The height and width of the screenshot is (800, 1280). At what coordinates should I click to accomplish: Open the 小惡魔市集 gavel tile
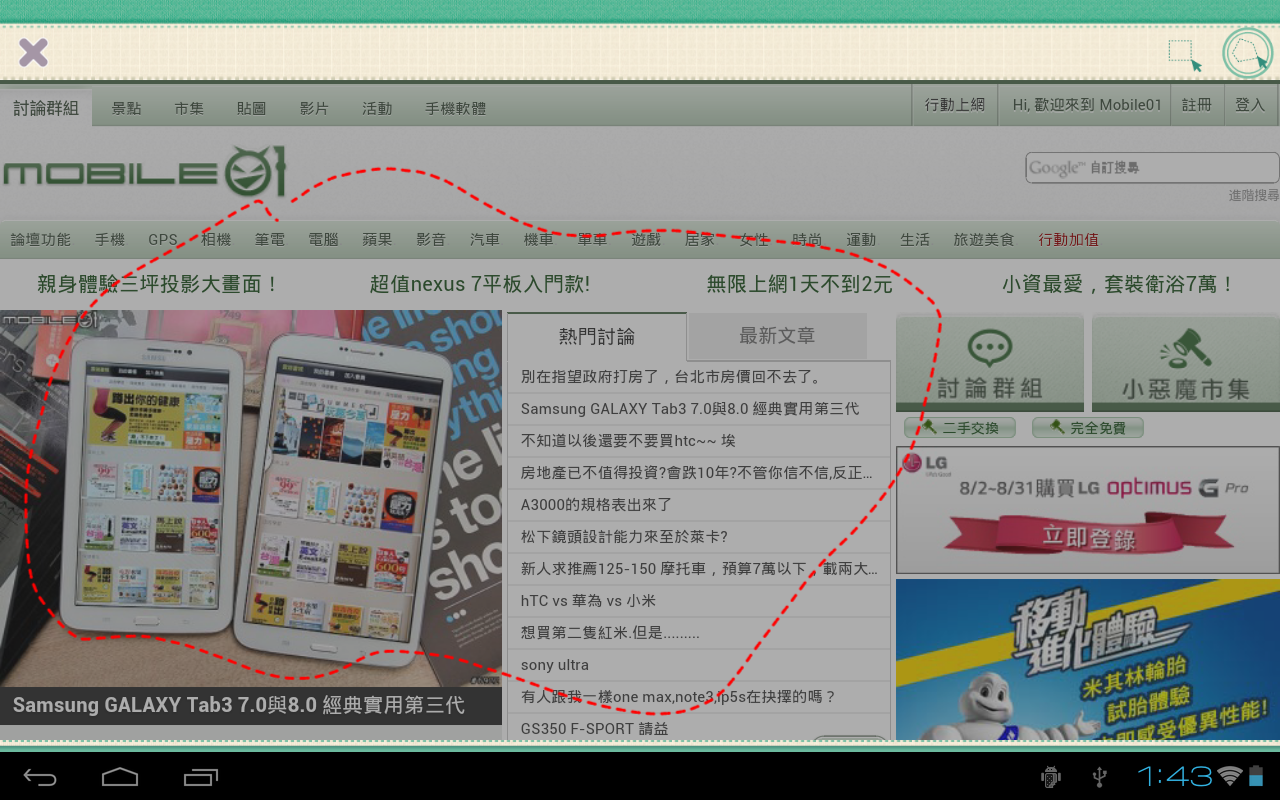tap(1186, 363)
